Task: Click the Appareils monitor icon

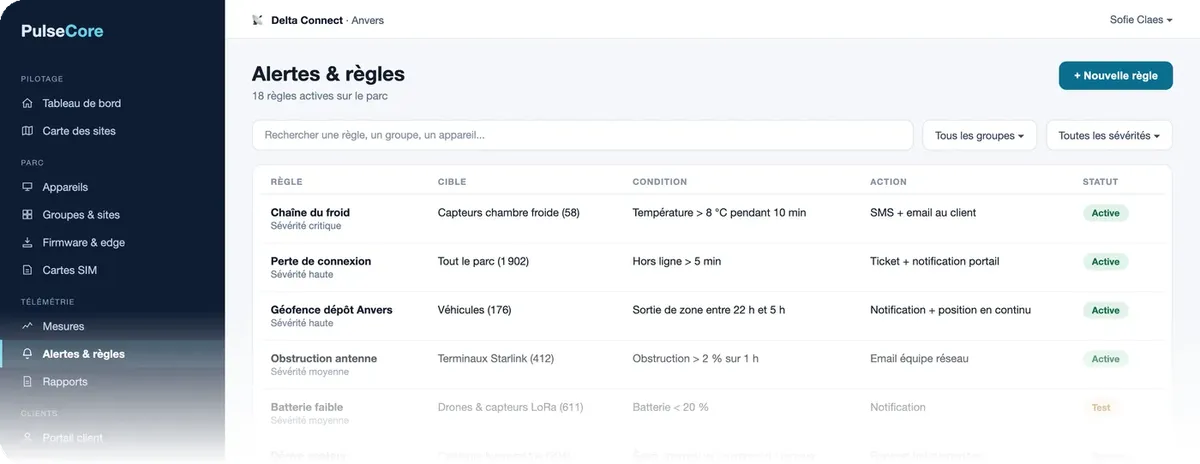Action: tap(27, 187)
